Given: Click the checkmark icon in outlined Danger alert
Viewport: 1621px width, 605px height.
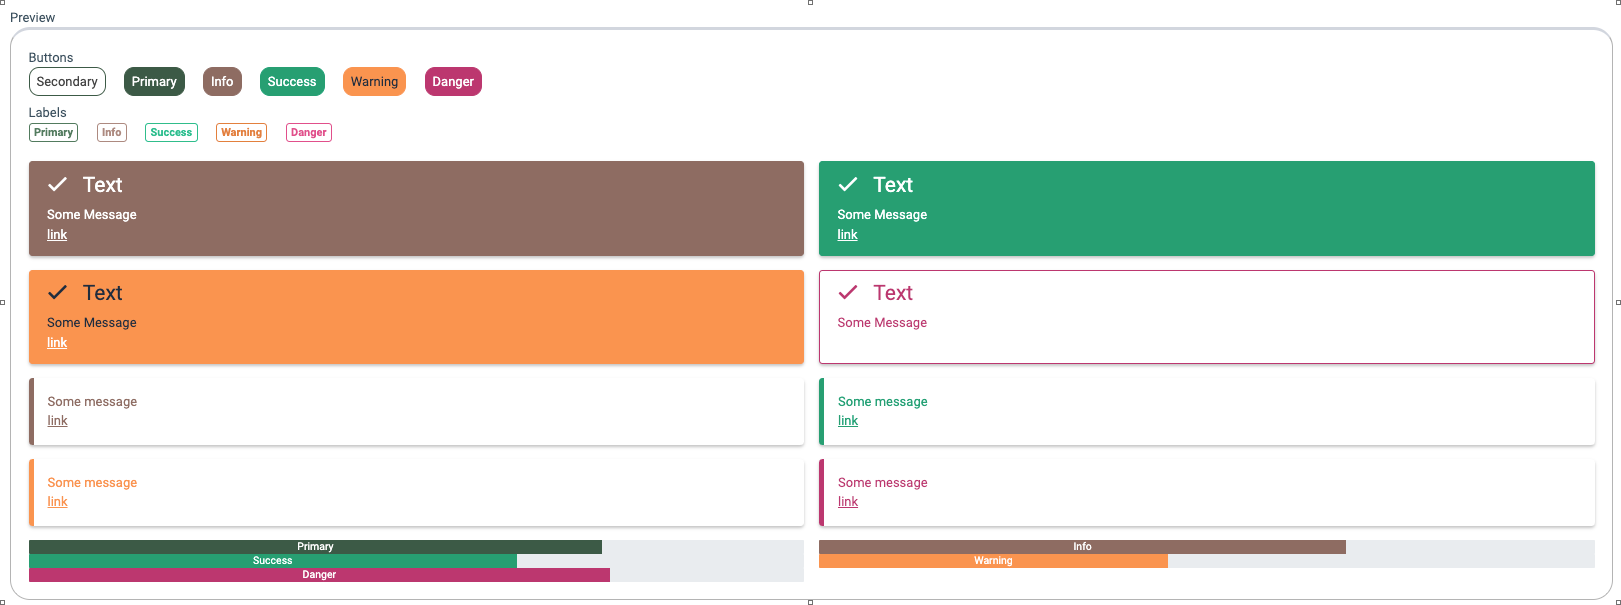Looking at the screenshot, I should pos(848,292).
